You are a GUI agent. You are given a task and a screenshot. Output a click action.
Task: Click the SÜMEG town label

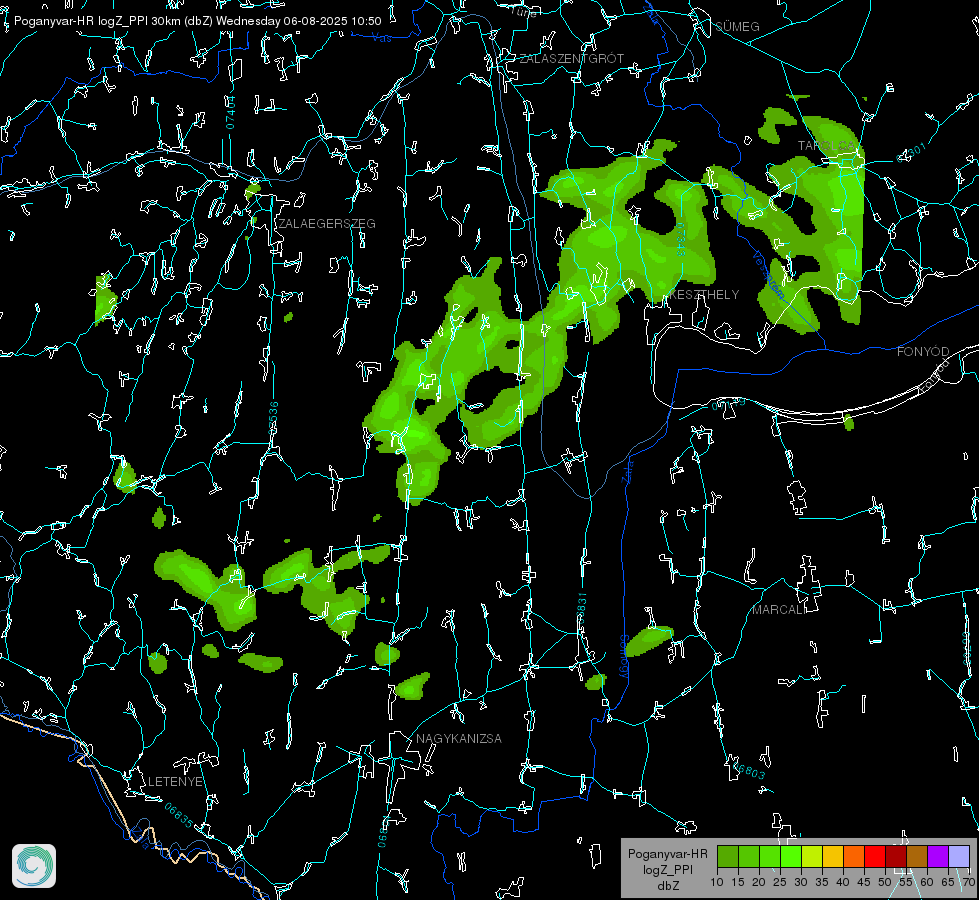(x=737, y=26)
